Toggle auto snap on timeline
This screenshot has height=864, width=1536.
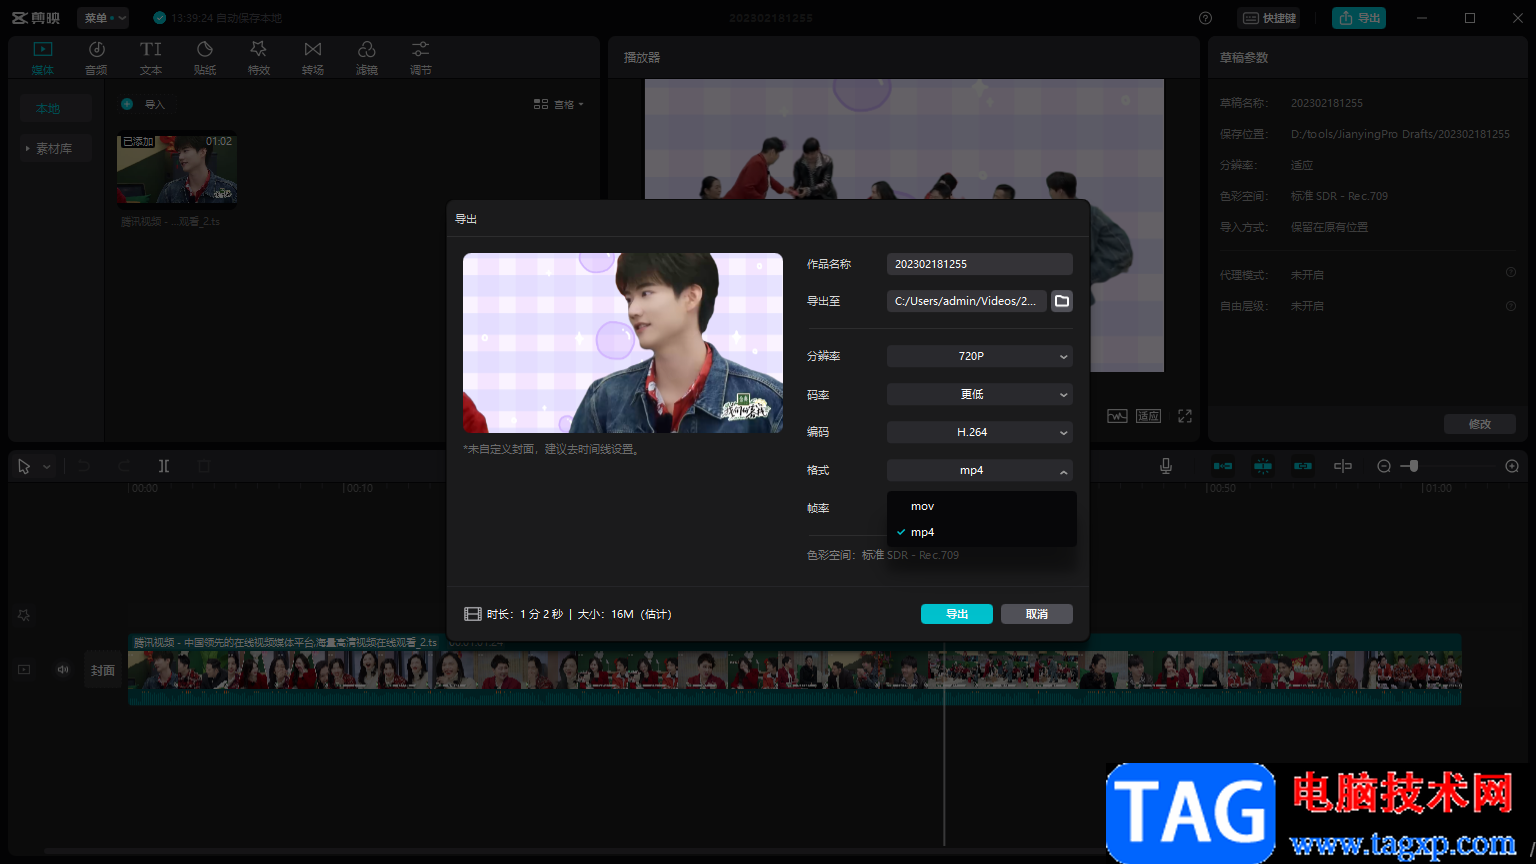pyautogui.click(x=1263, y=466)
